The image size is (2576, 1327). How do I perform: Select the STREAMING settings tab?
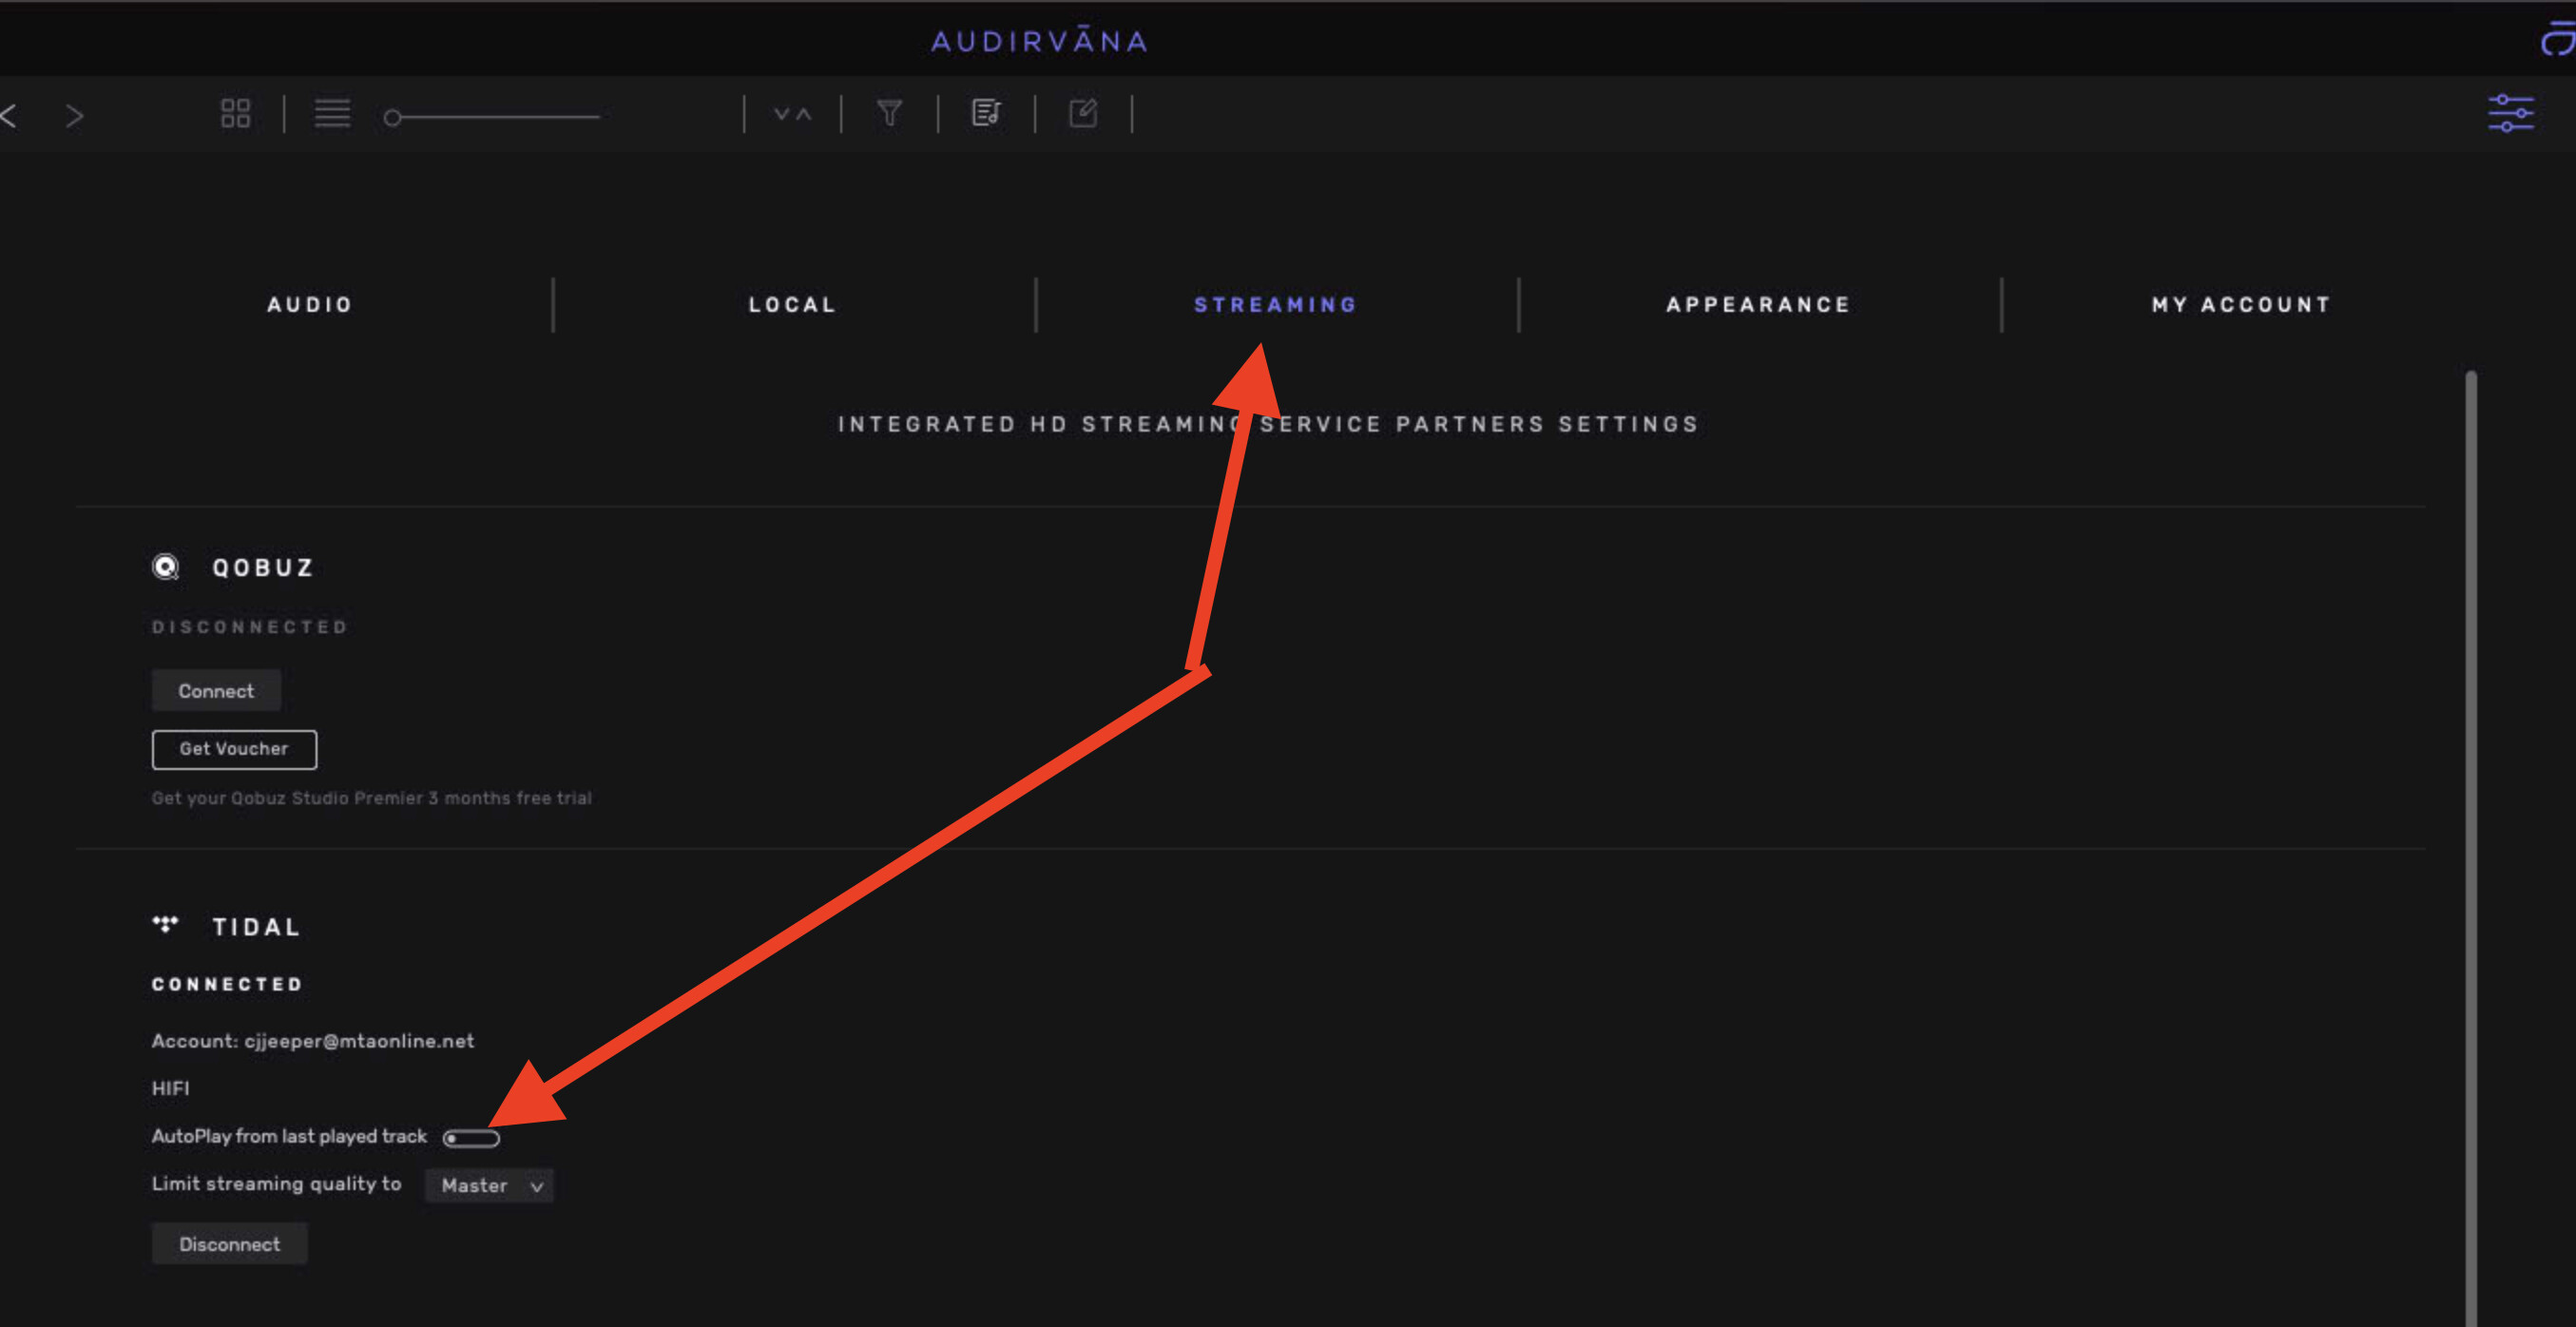pos(1276,304)
